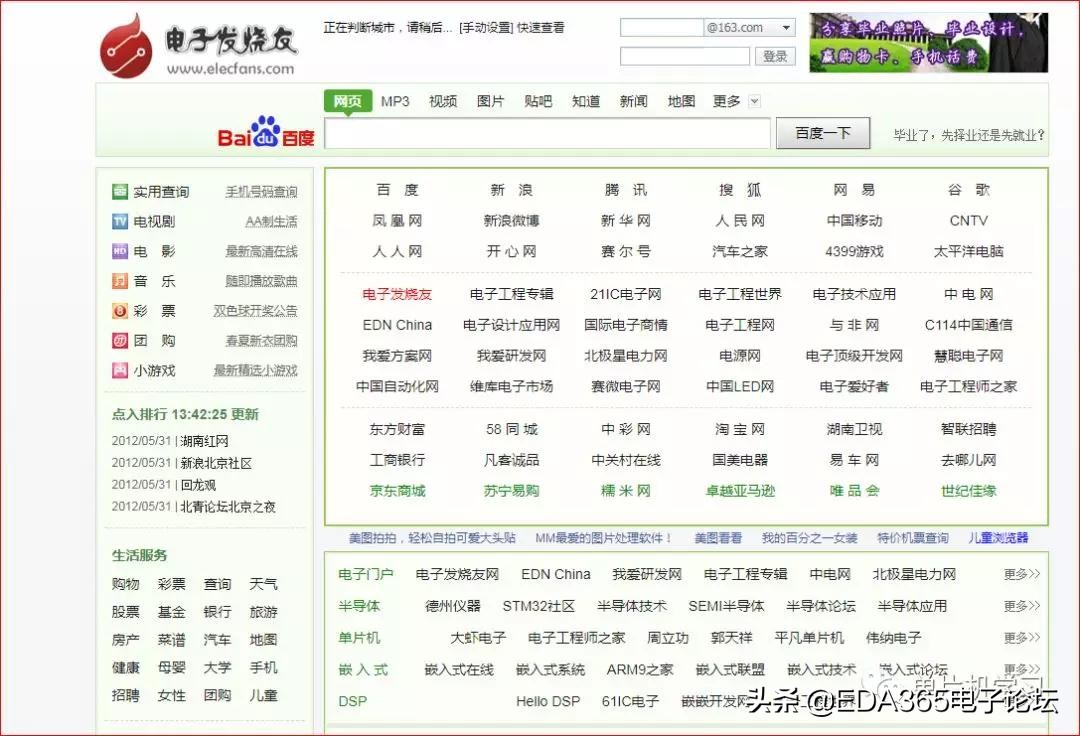The width and height of the screenshot is (1080, 736).
Task: Click the 百度一下 search button
Action: click(x=822, y=131)
